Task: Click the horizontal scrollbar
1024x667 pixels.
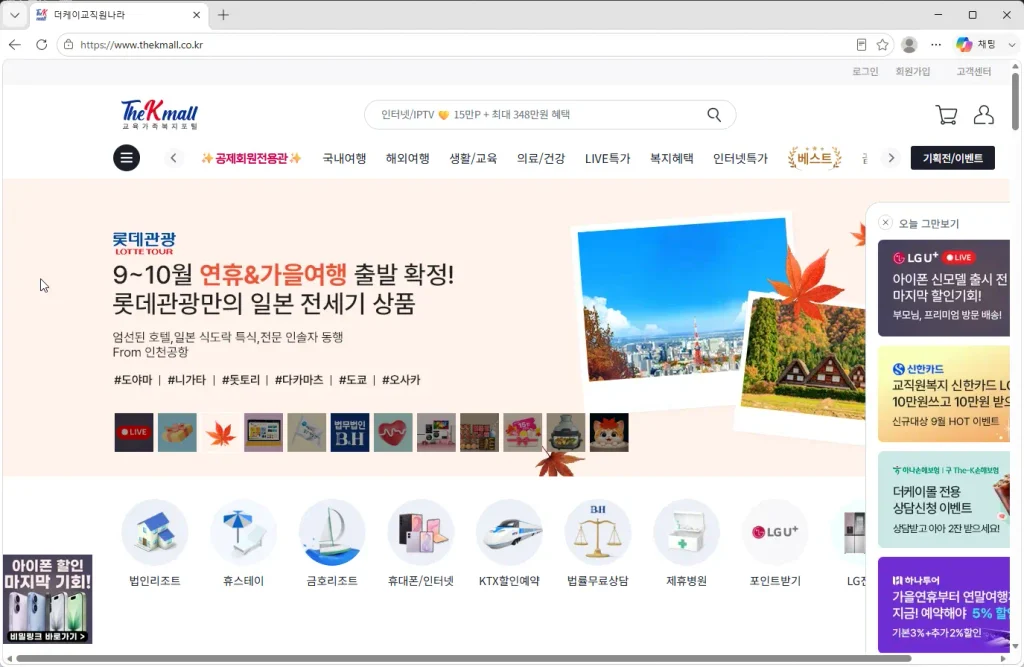Action: pyautogui.click(x=464, y=659)
